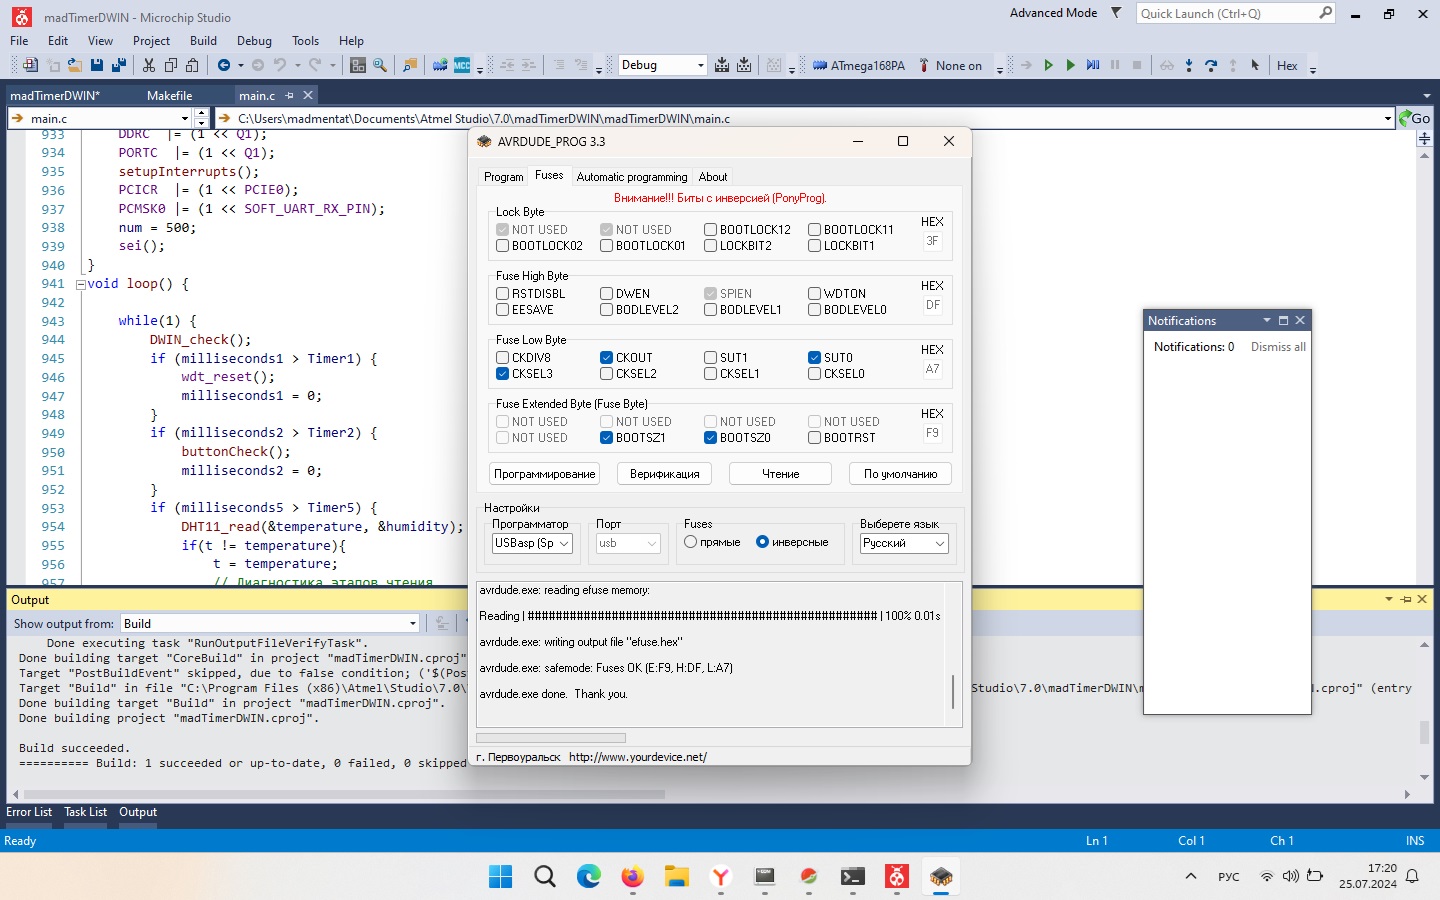Click the Go button in navigation bar
1440x900 pixels.
(1414, 118)
